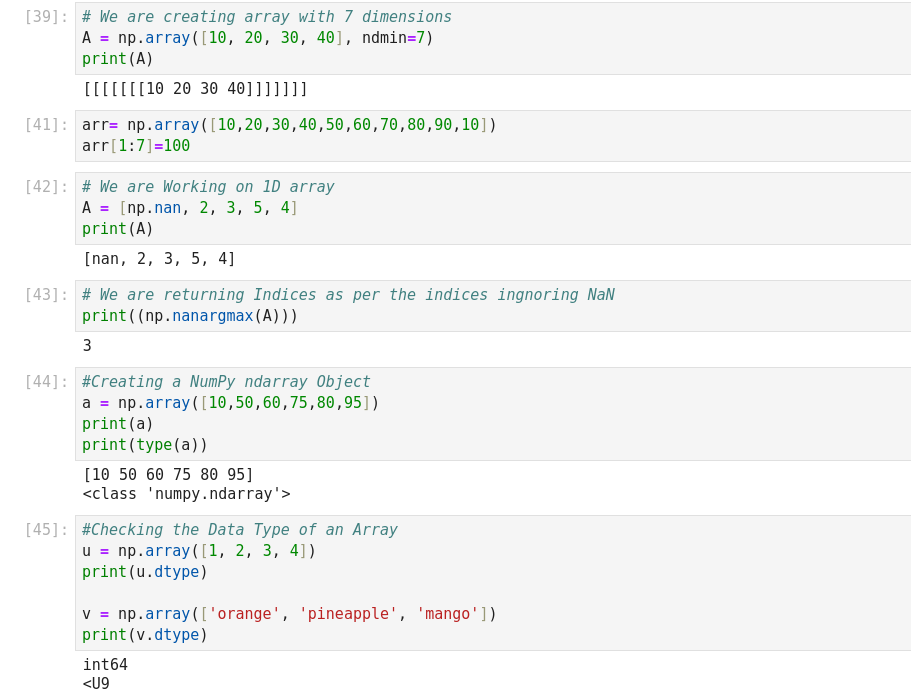The image size is (911, 700).
Task: Click the output showing [[[[[[[10 20 30 40]]]]]]]
Action: click(x=195, y=89)
